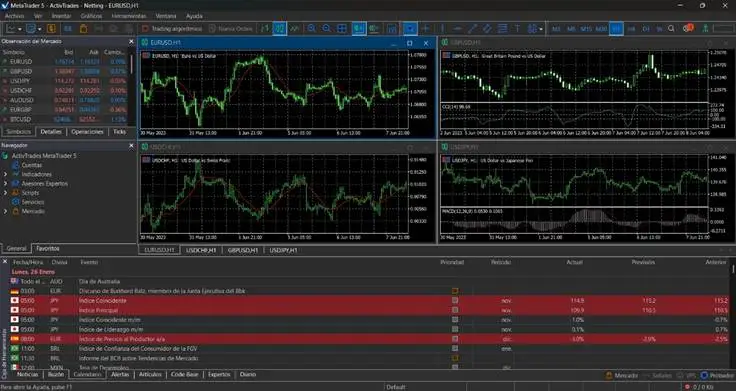Expand Scripts in the Navegador tree
Screen dimensions: 736x391
point(6,192)
